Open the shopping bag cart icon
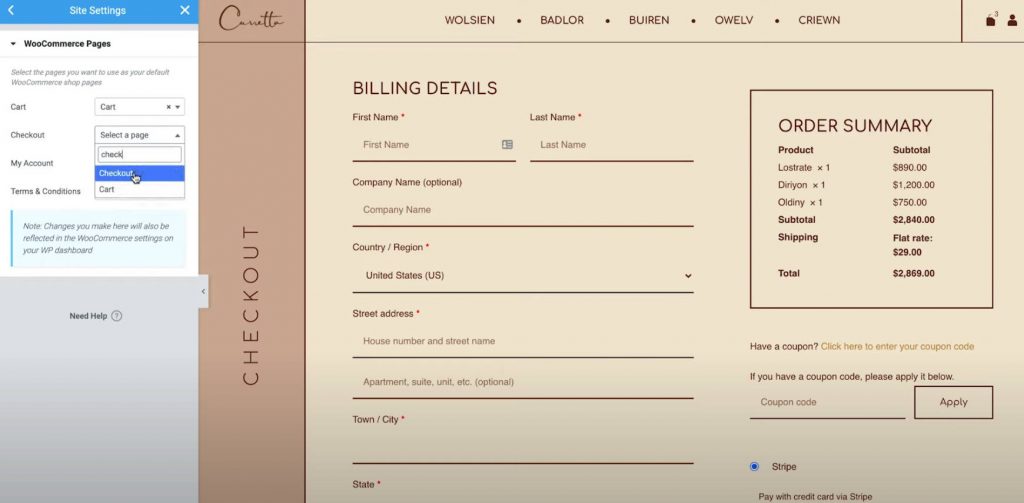 point(991,20)
